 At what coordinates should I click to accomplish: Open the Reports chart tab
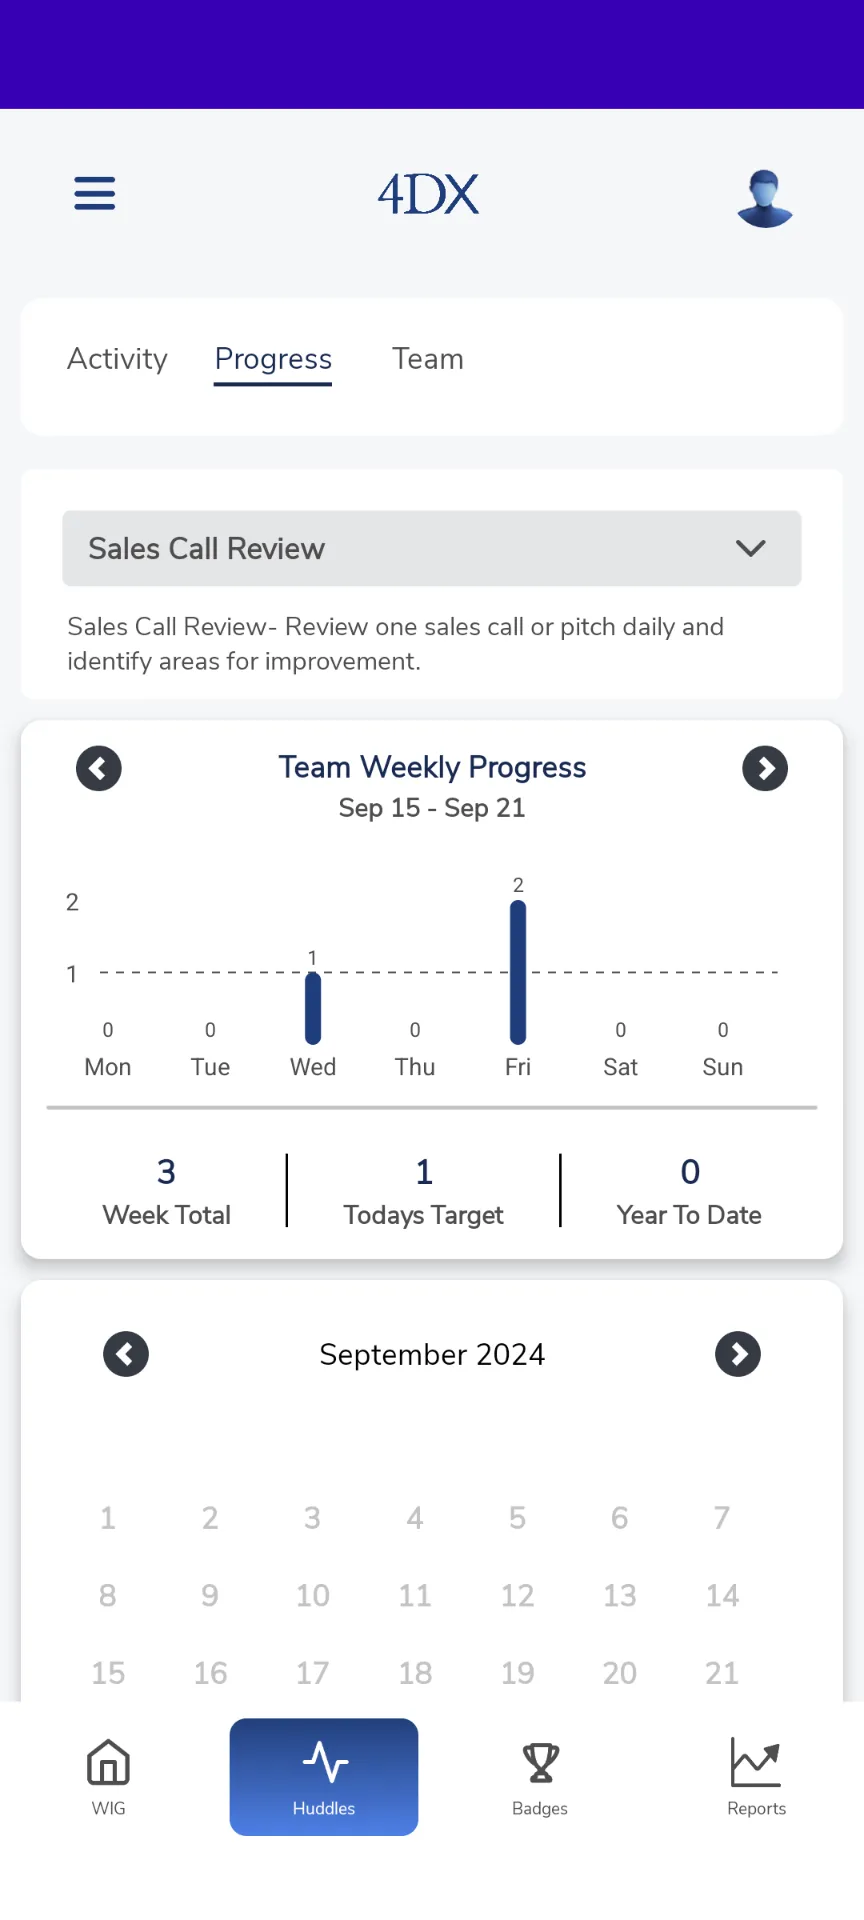tap(756, 1777)
